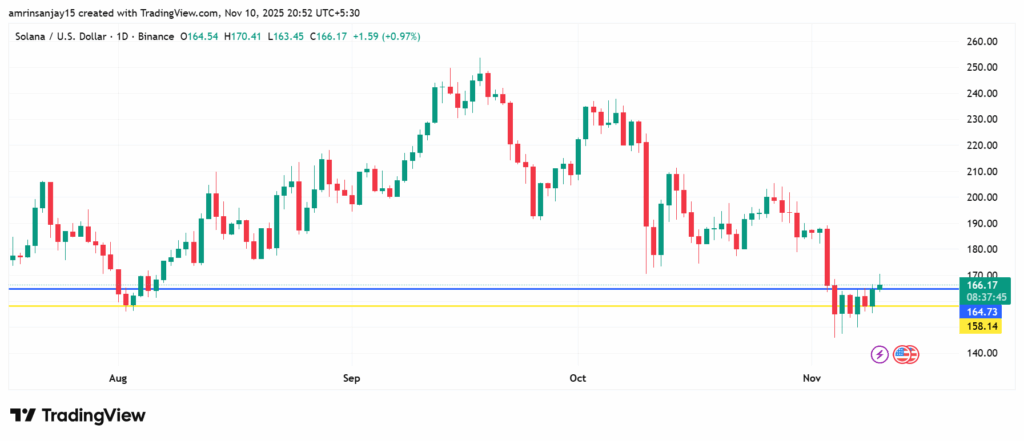
Task: Click the purple lightning bolt event icon
Action: (879, 353)
